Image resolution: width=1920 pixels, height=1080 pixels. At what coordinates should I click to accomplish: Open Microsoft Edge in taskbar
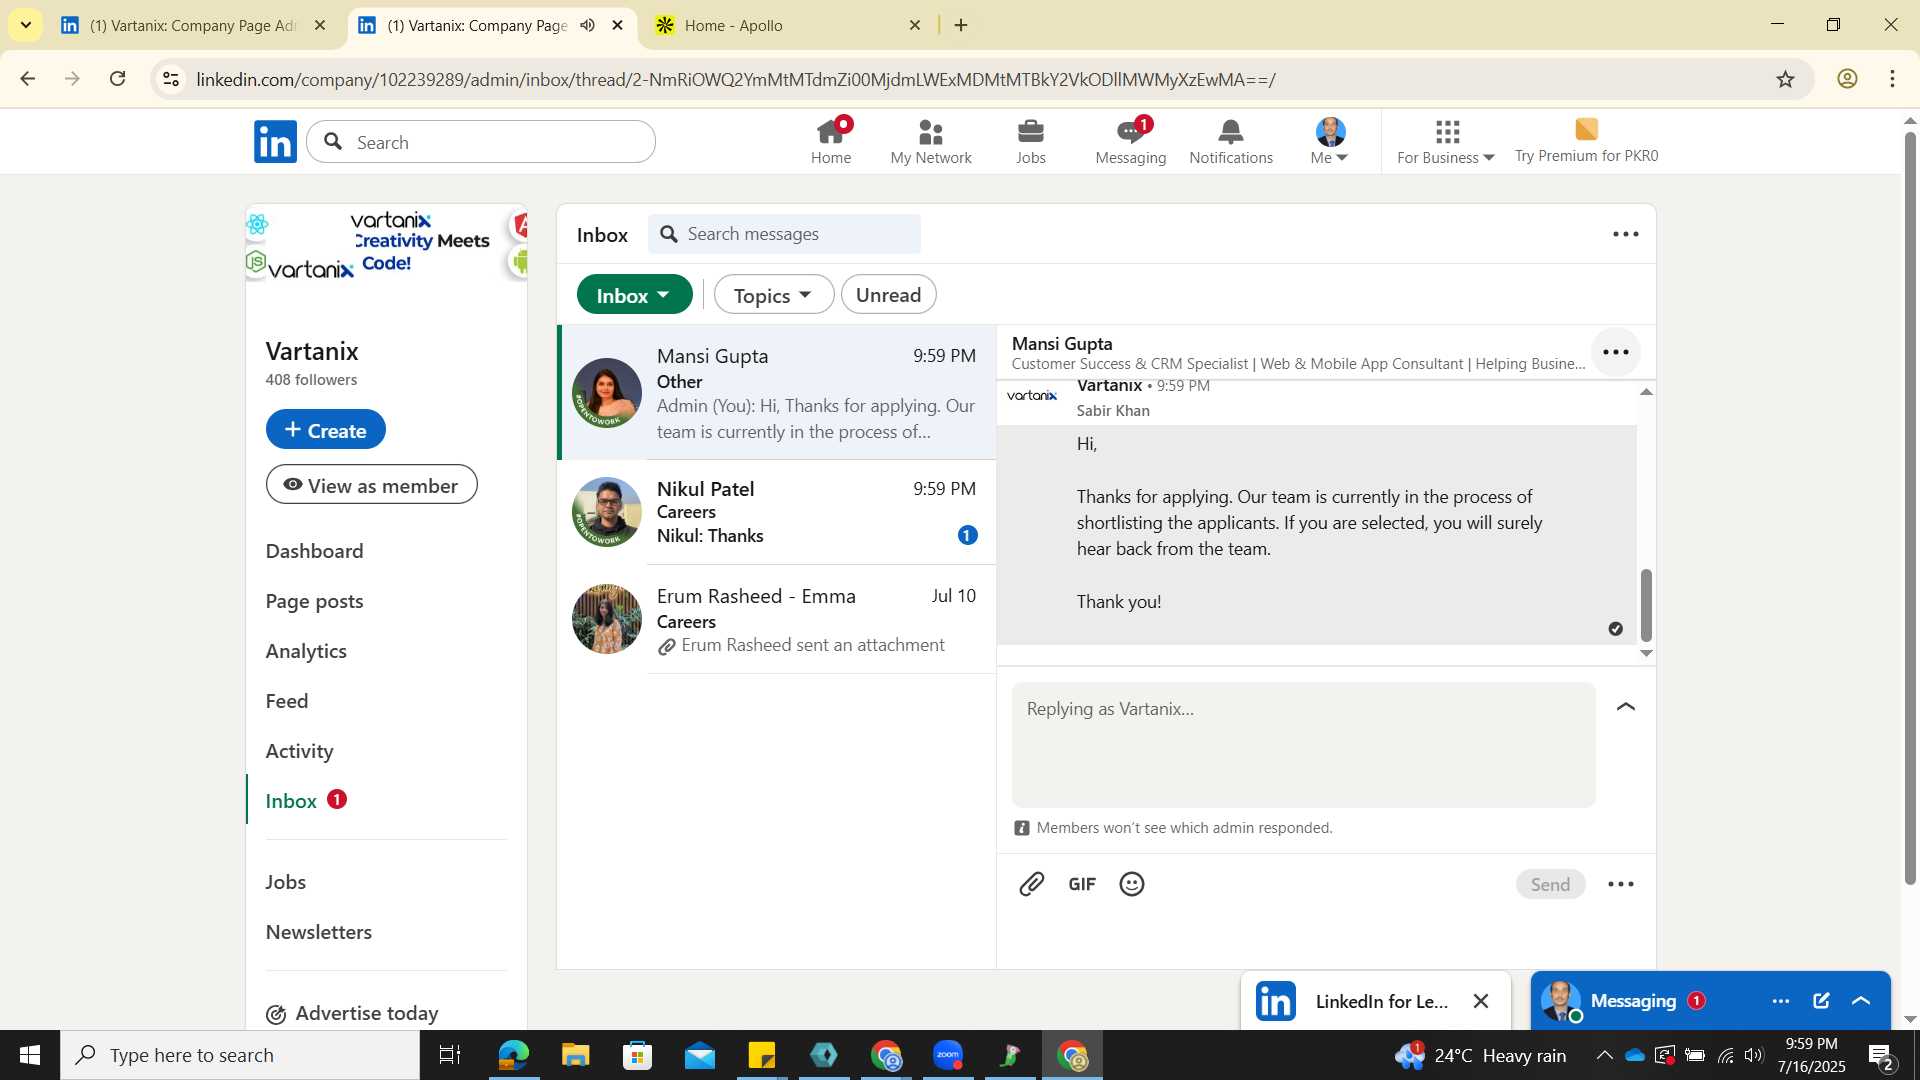(x=514, y=1055)
